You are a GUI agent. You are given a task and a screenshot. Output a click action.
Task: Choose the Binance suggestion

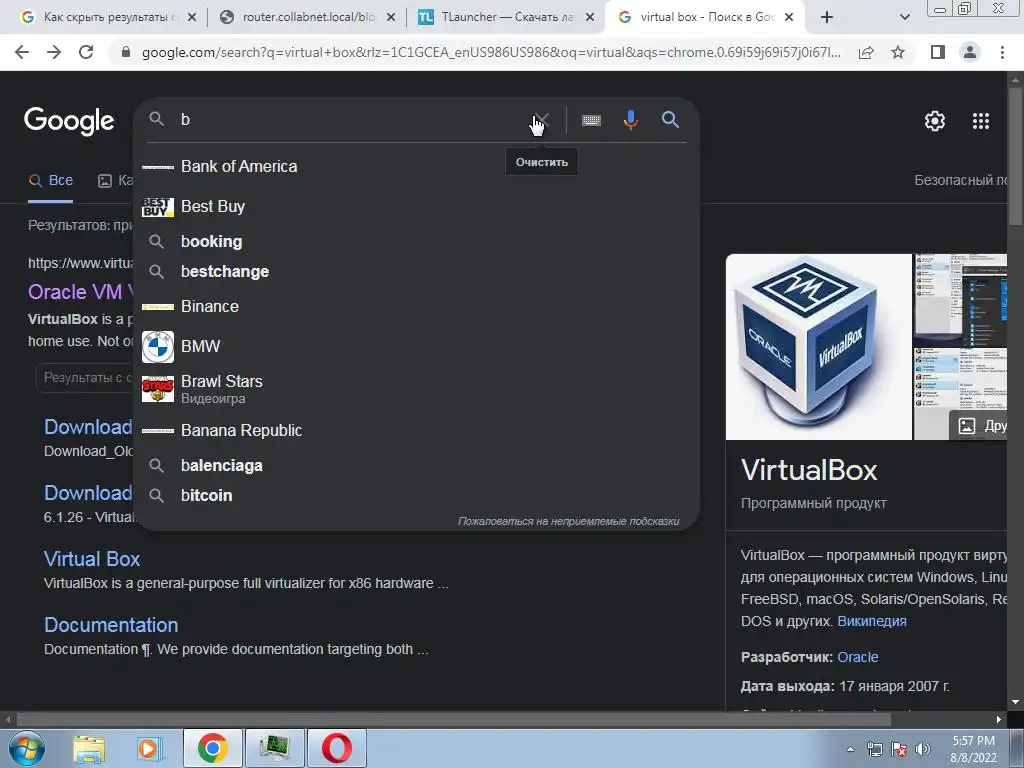(x=416, y=306)
